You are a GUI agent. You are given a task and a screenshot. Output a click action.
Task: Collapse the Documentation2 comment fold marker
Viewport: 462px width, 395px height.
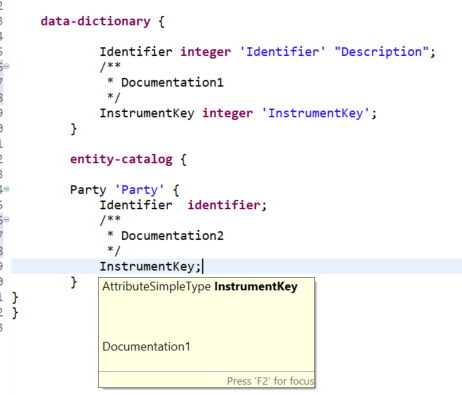[x=6, y=220]
